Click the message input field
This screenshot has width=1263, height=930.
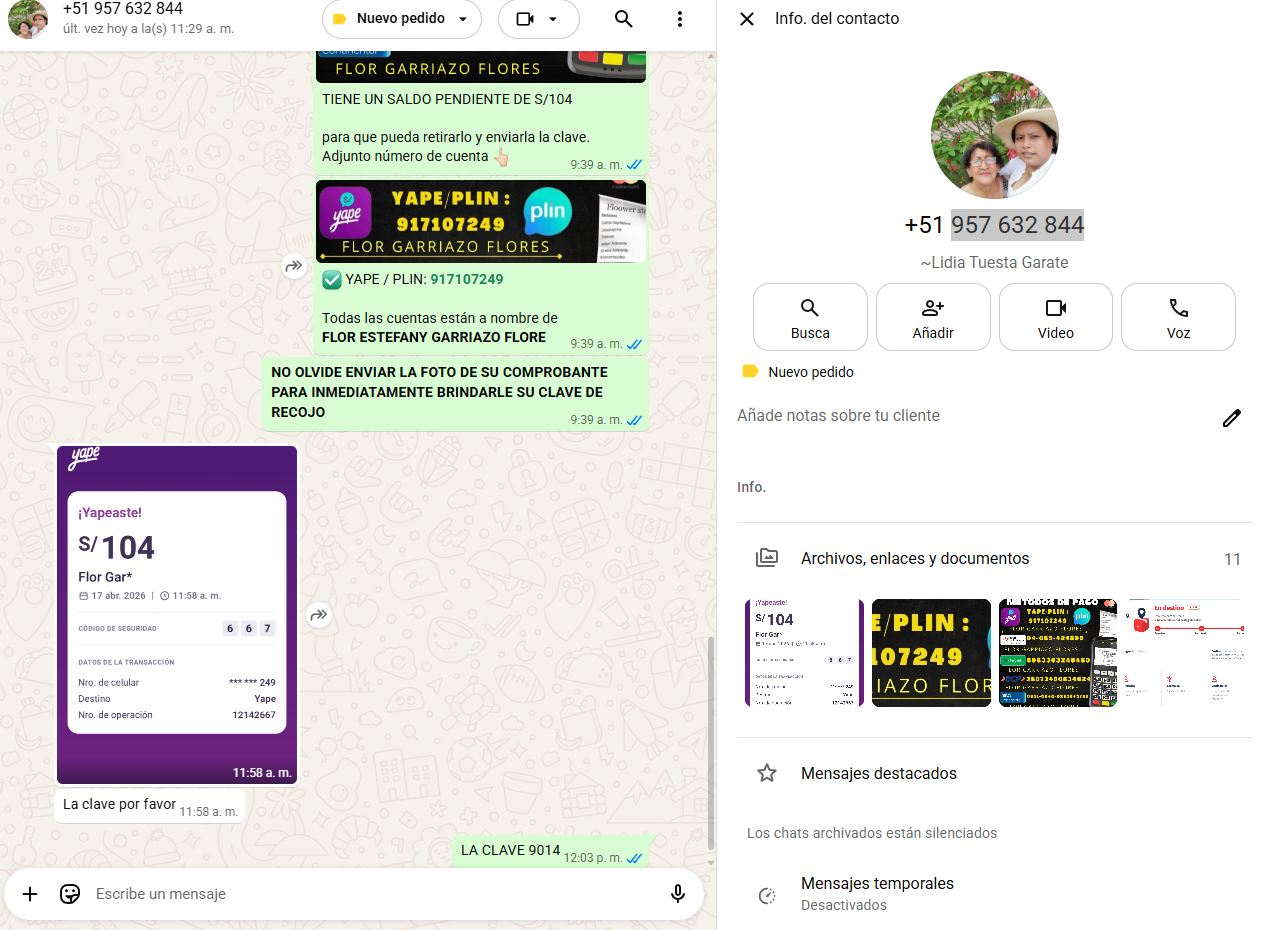[x=370, y=894]
